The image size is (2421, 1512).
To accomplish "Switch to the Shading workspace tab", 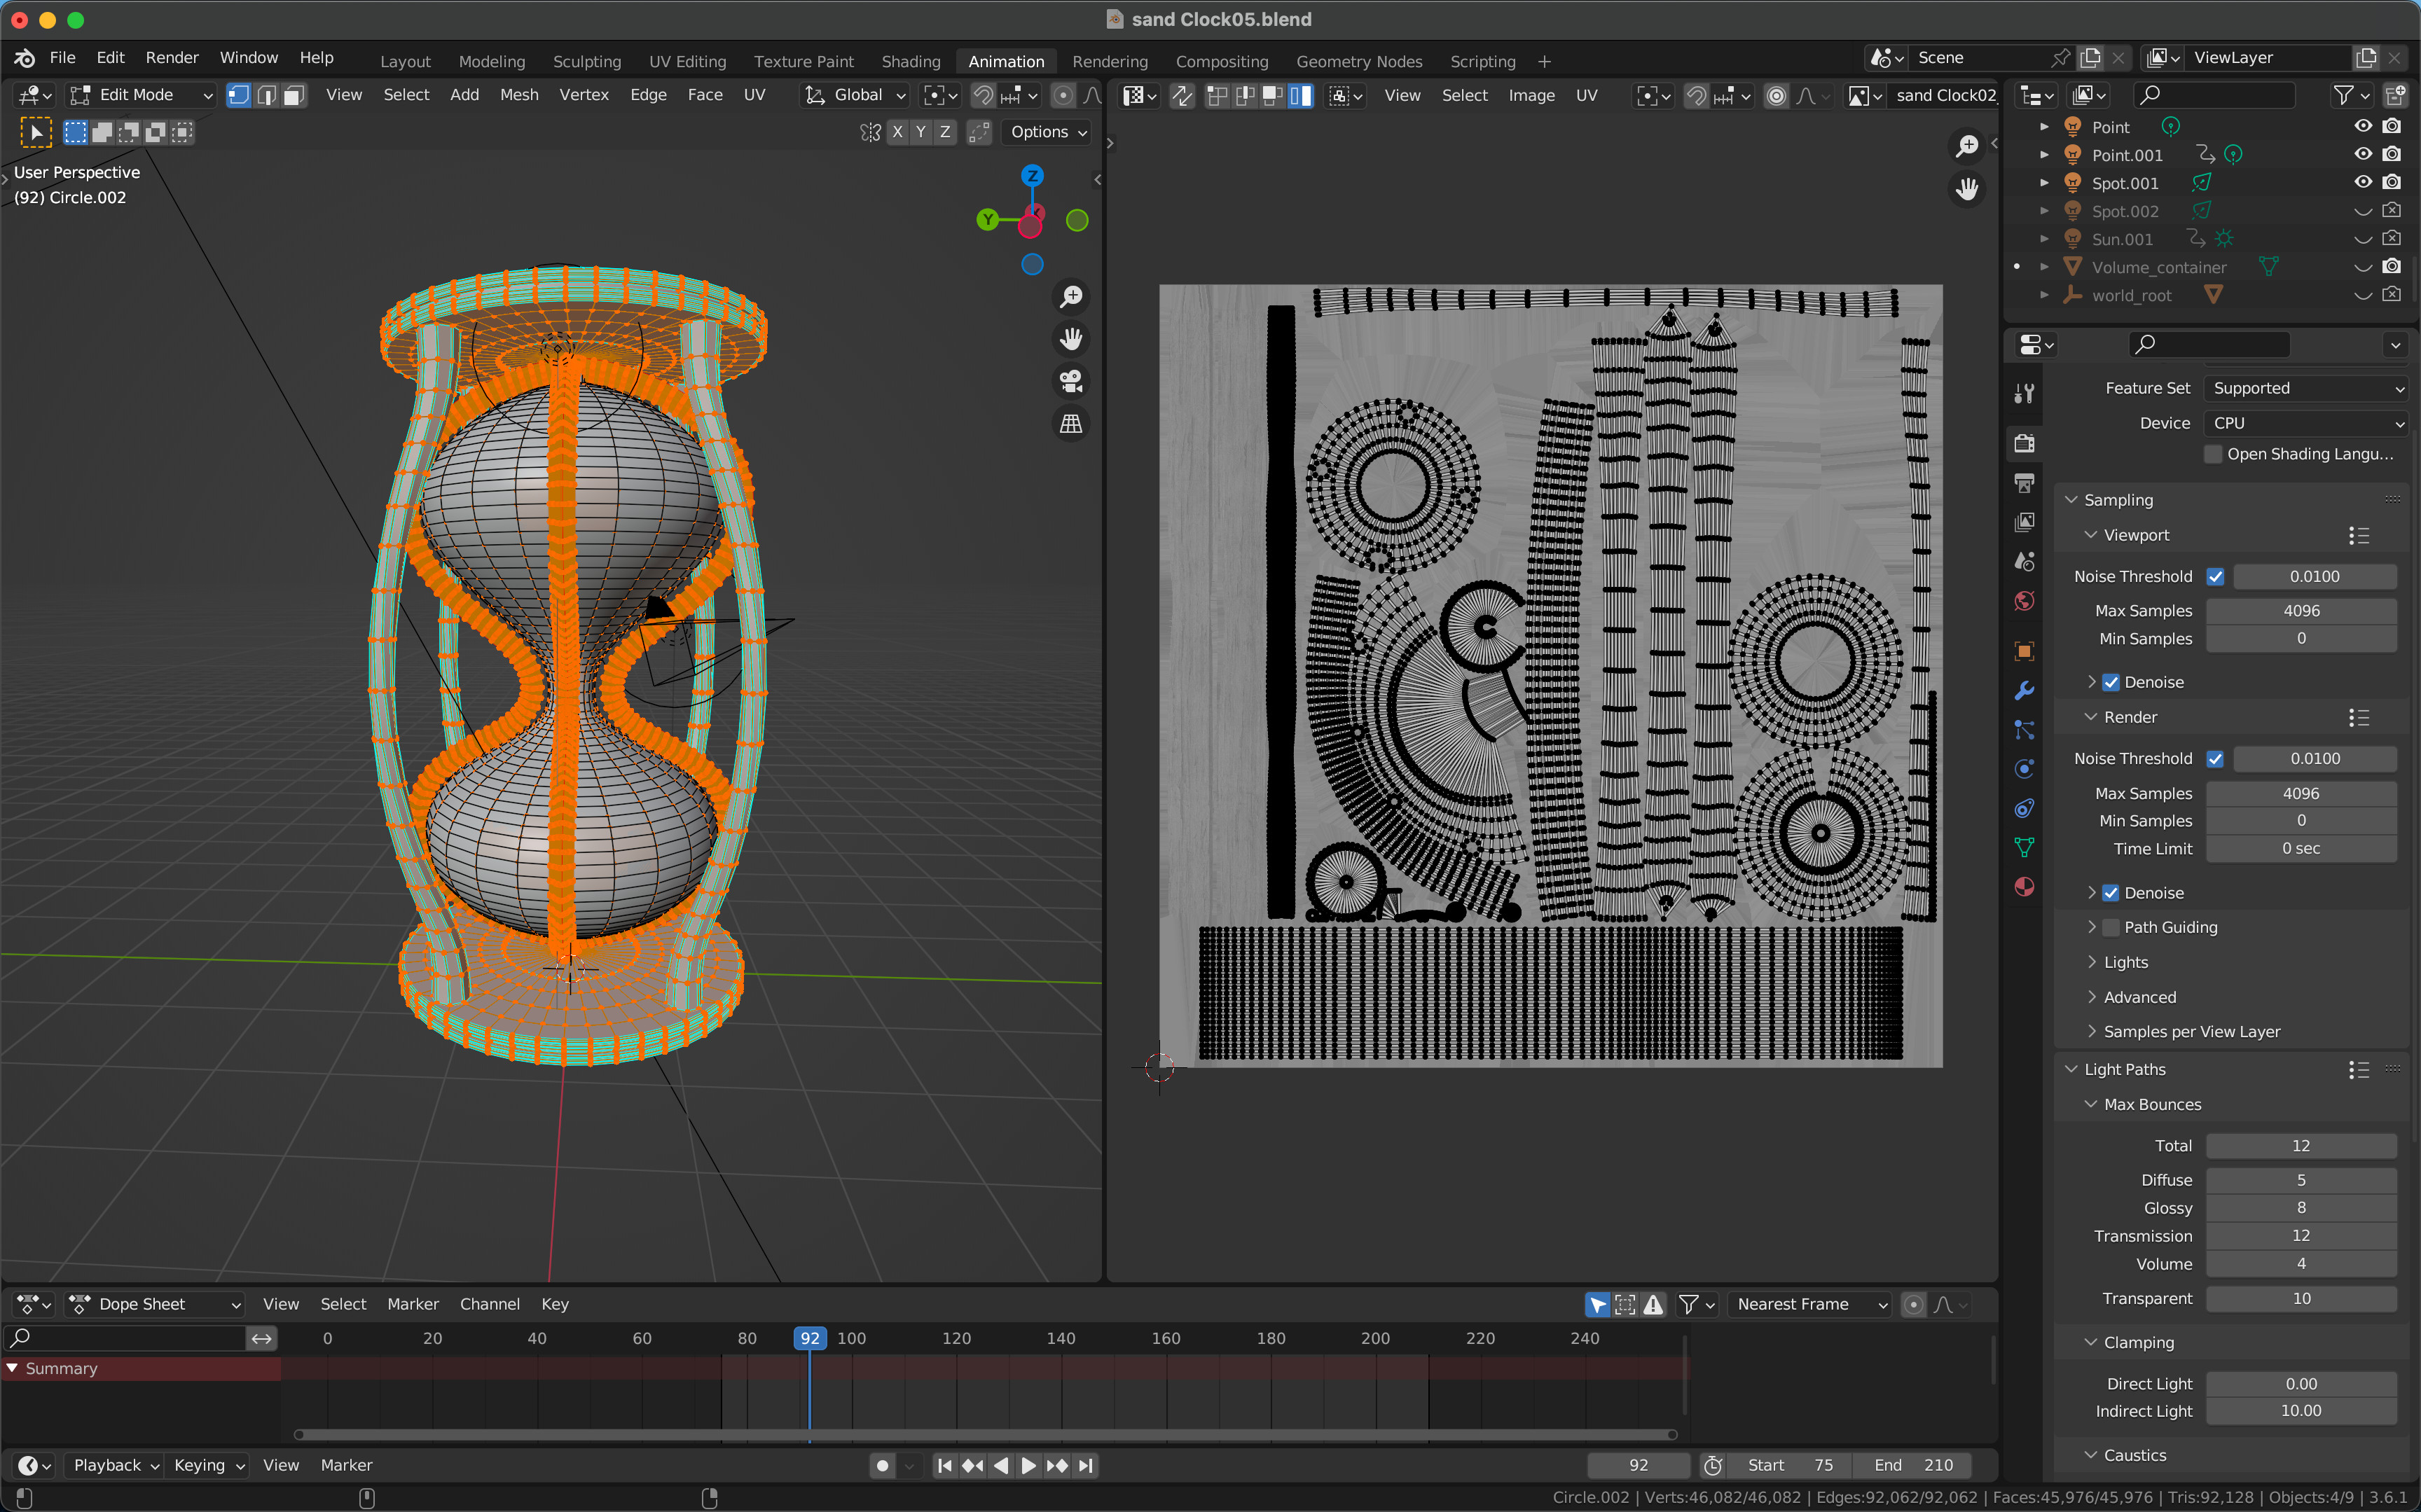I will tap(910, 61).
